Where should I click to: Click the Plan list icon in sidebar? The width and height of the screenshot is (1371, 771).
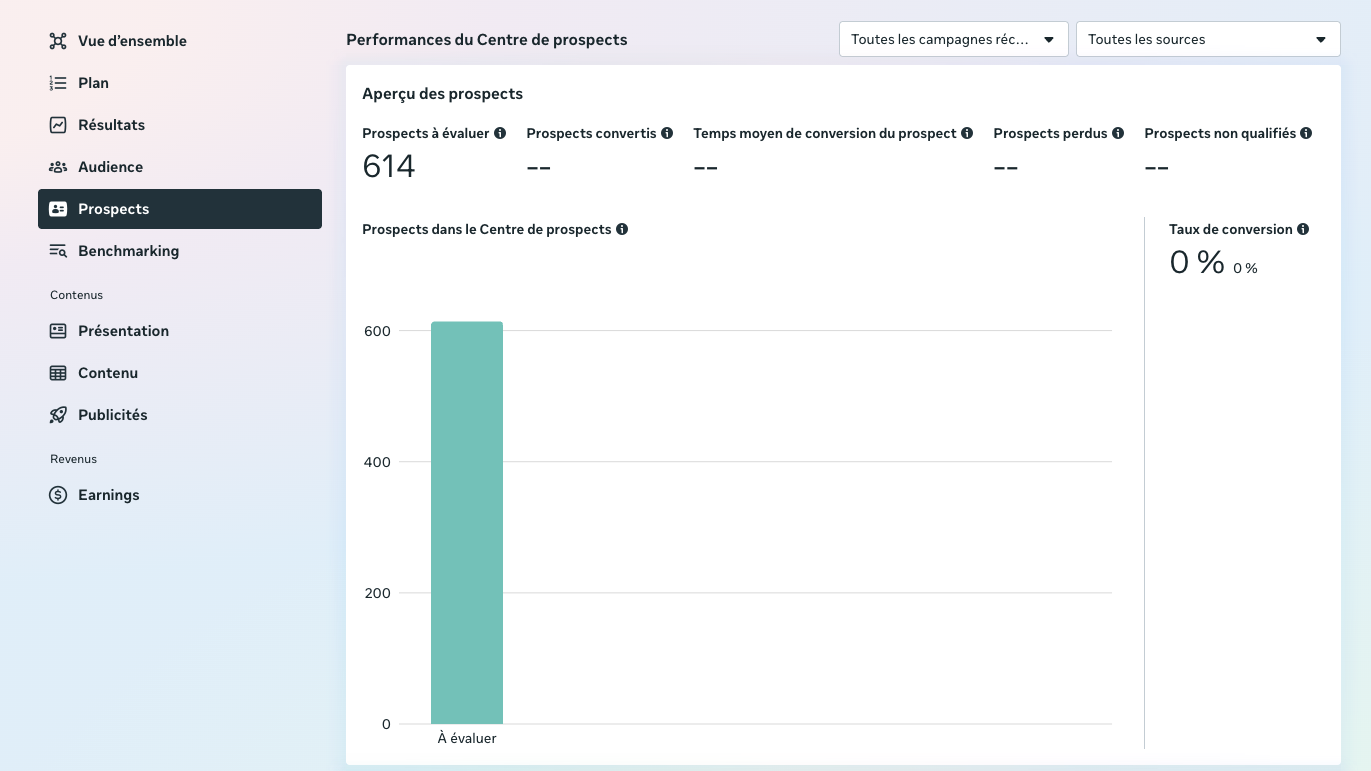click(58, 83)
